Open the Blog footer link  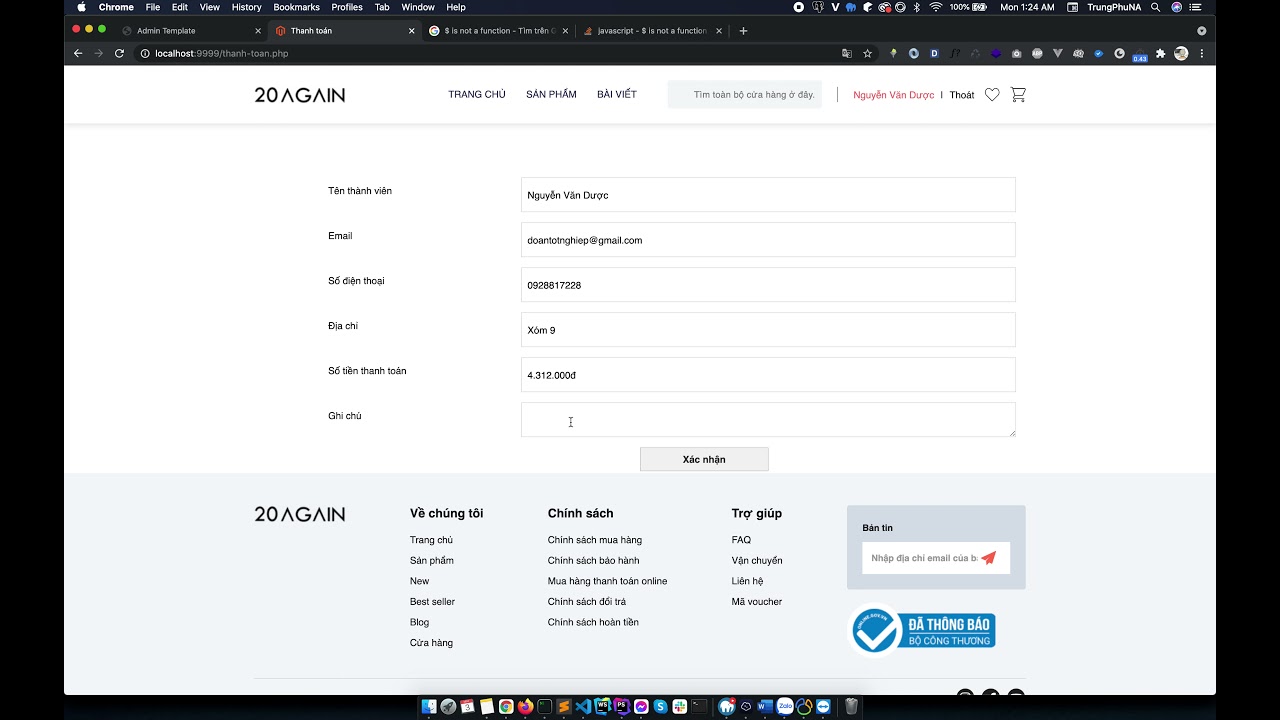pyautogui.click(x=419, y=622)
